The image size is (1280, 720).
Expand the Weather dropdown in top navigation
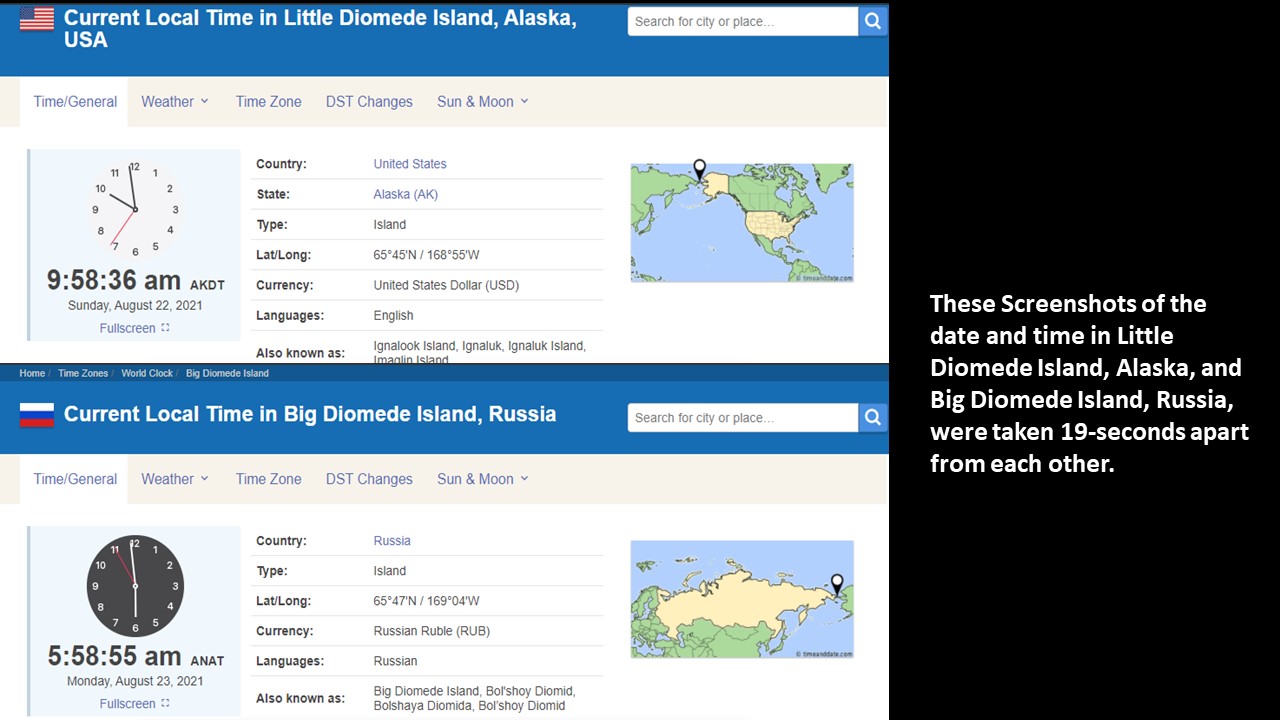click(175, 102)
